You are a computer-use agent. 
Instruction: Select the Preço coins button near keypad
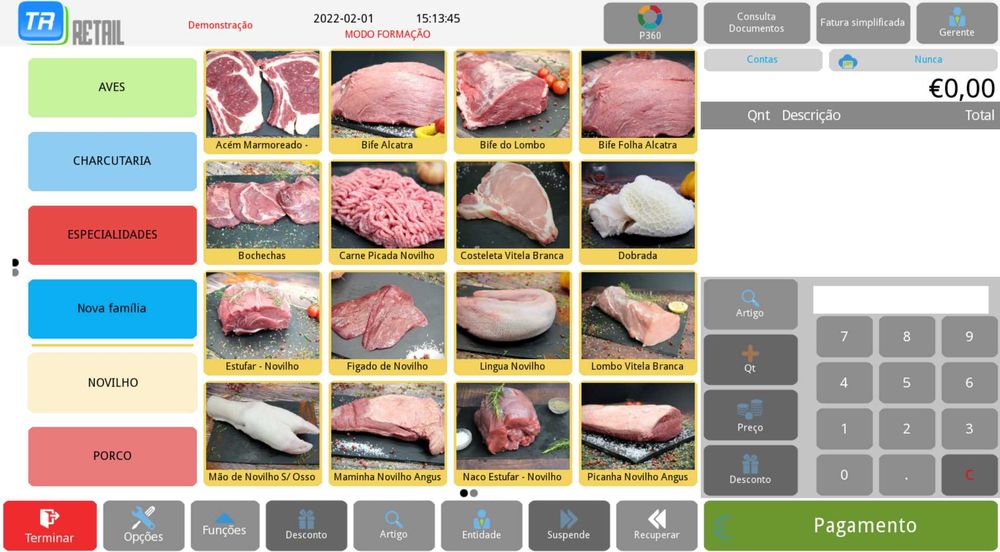[750, 415]
